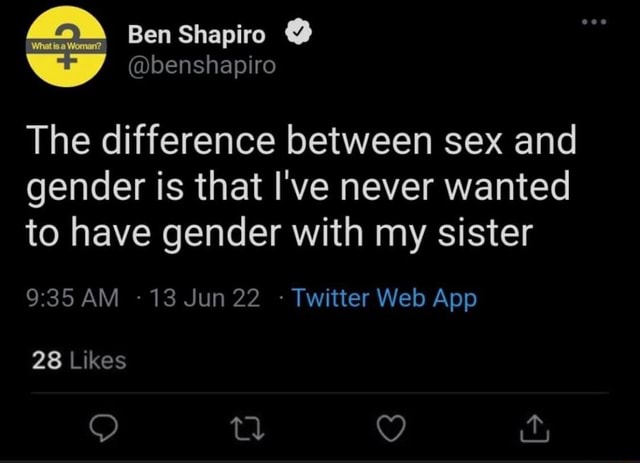Click the word sister in tweet text
Screen dimensions: 640x463
tap(485, 233)
